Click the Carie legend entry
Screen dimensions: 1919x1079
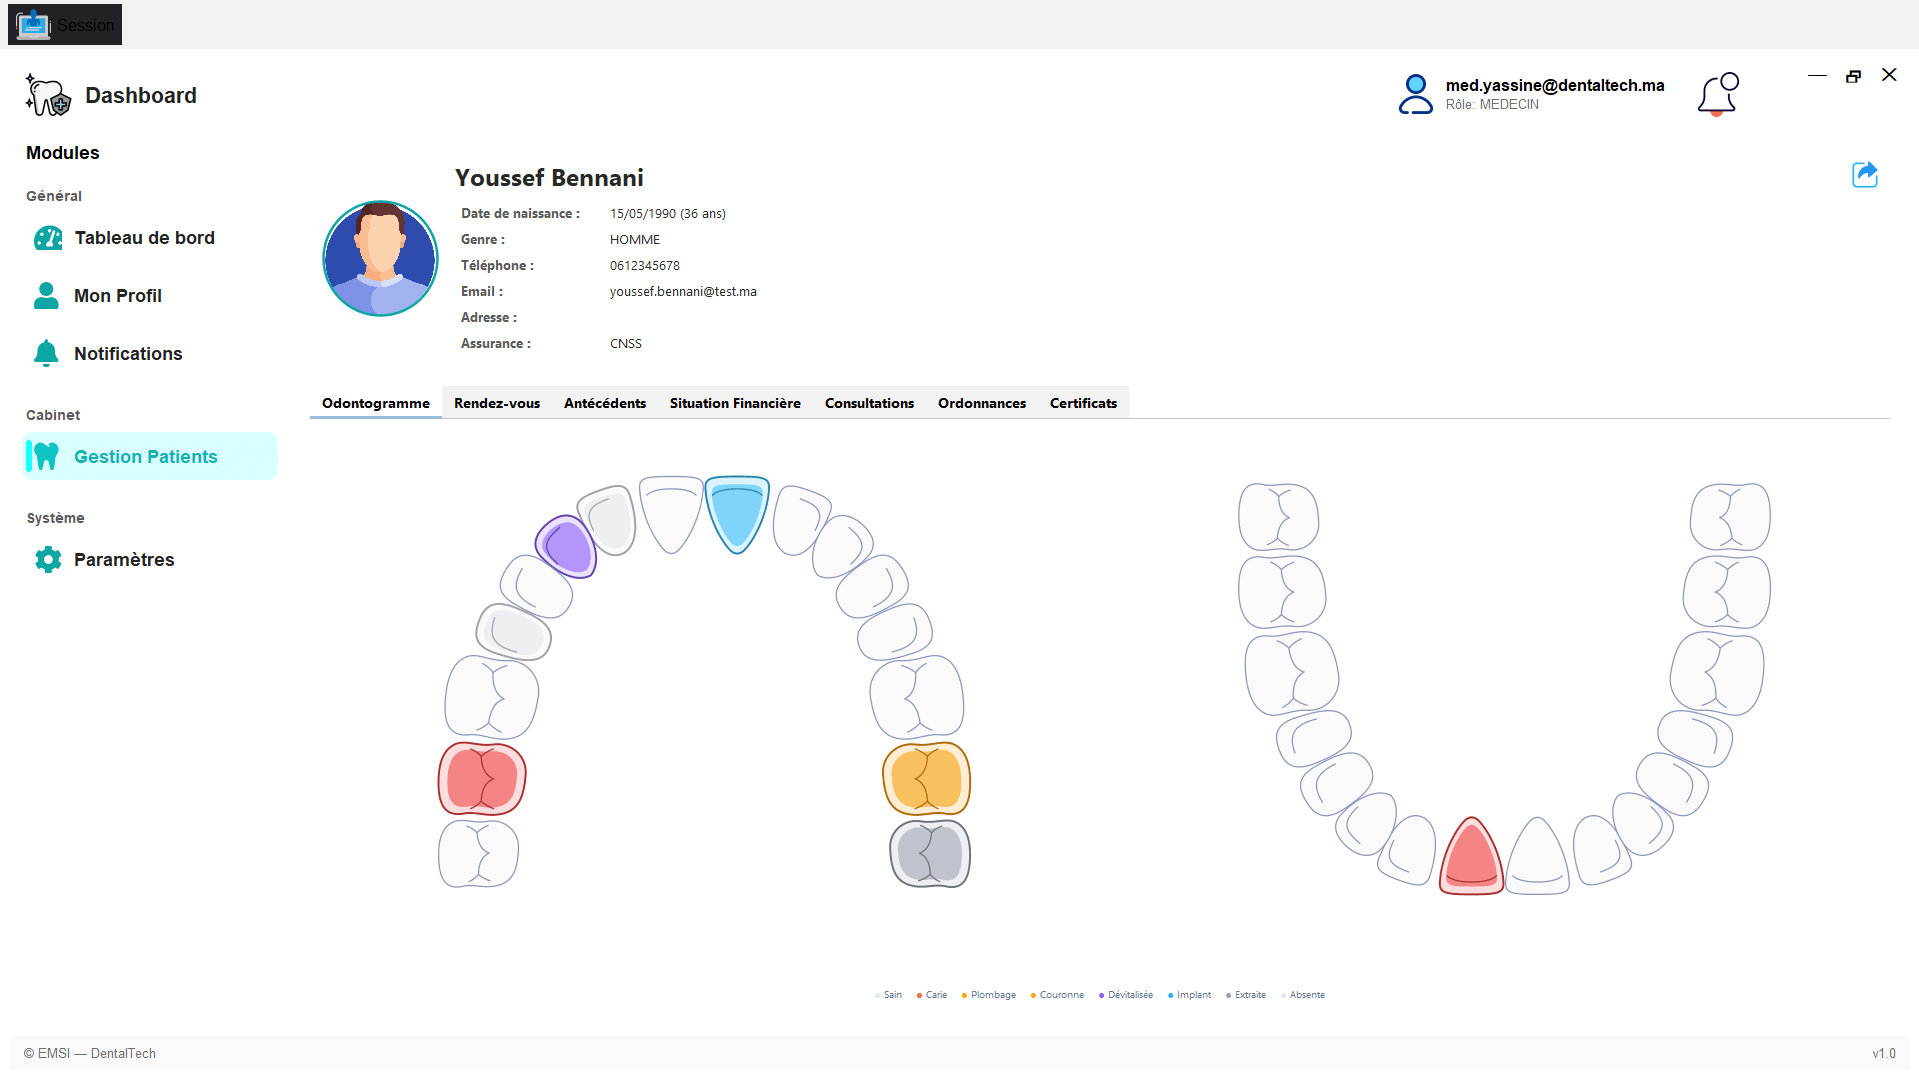(x=932, y=995)
